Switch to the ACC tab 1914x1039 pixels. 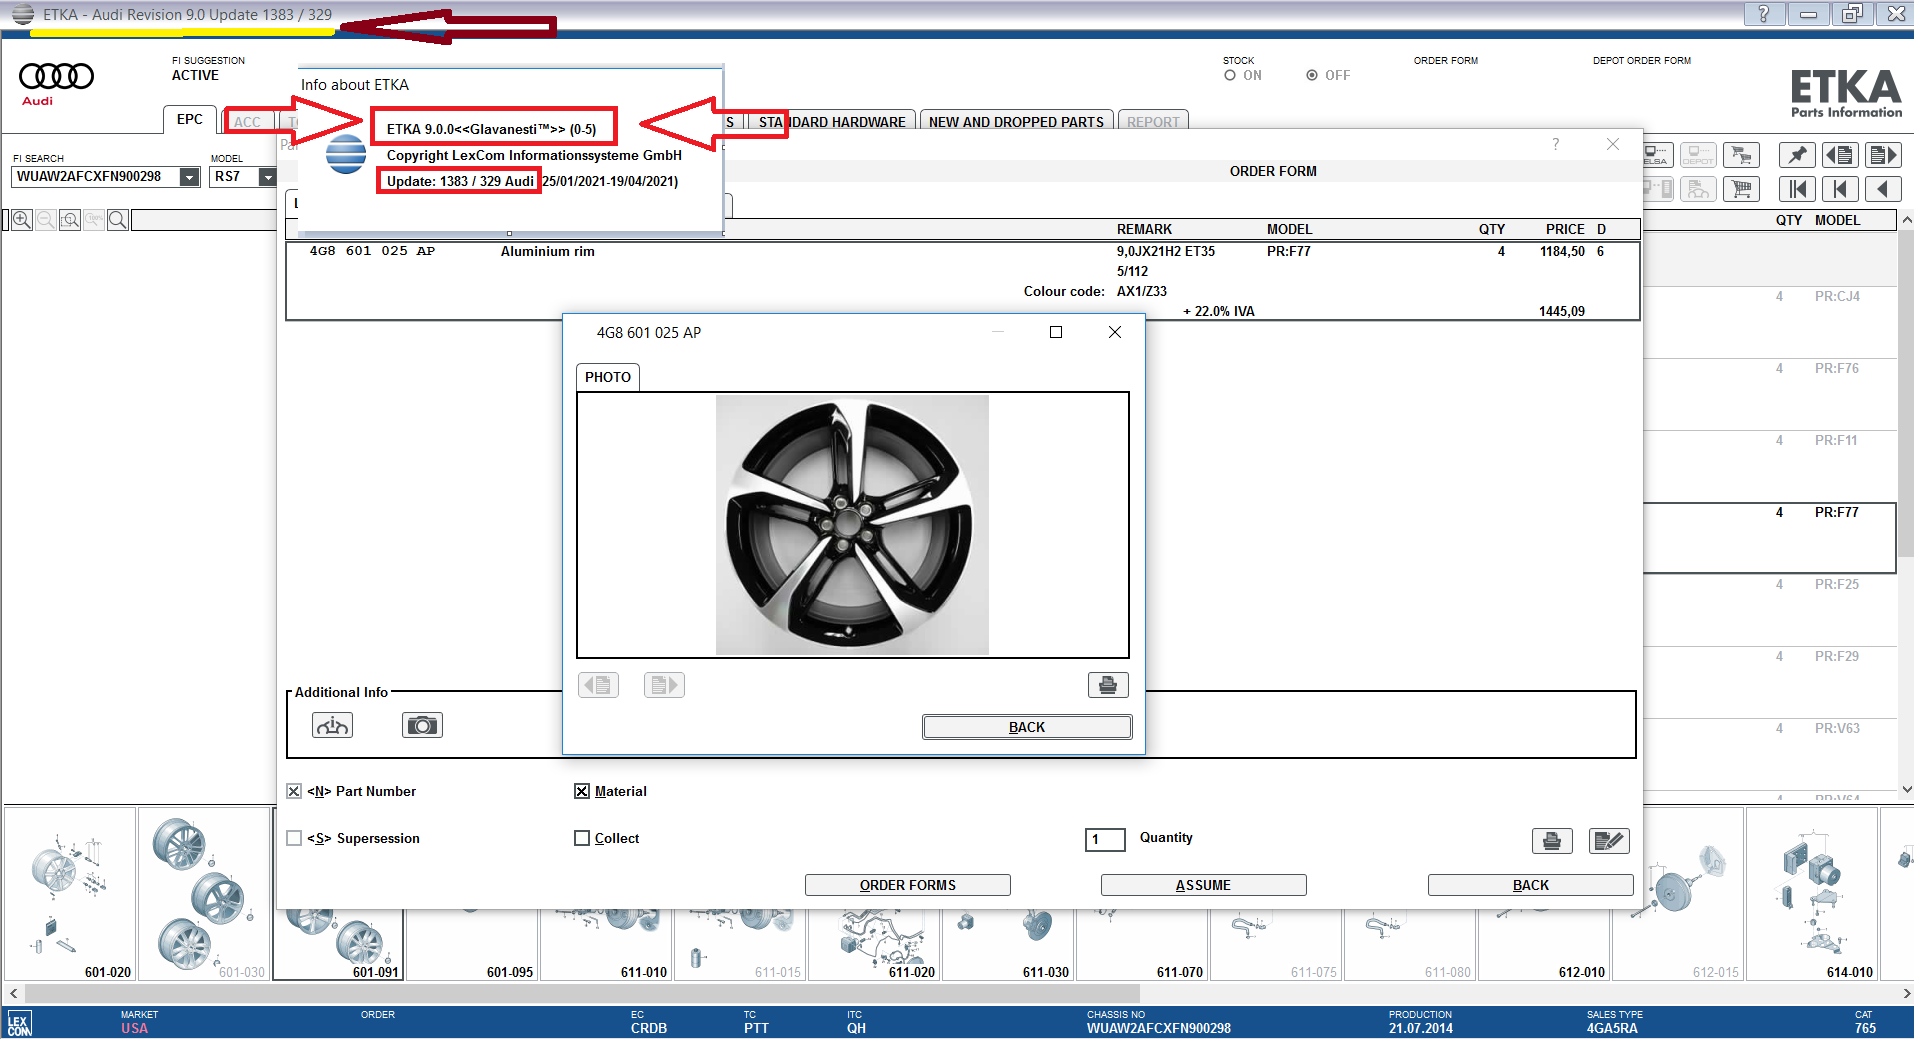[x=247, y=122]
